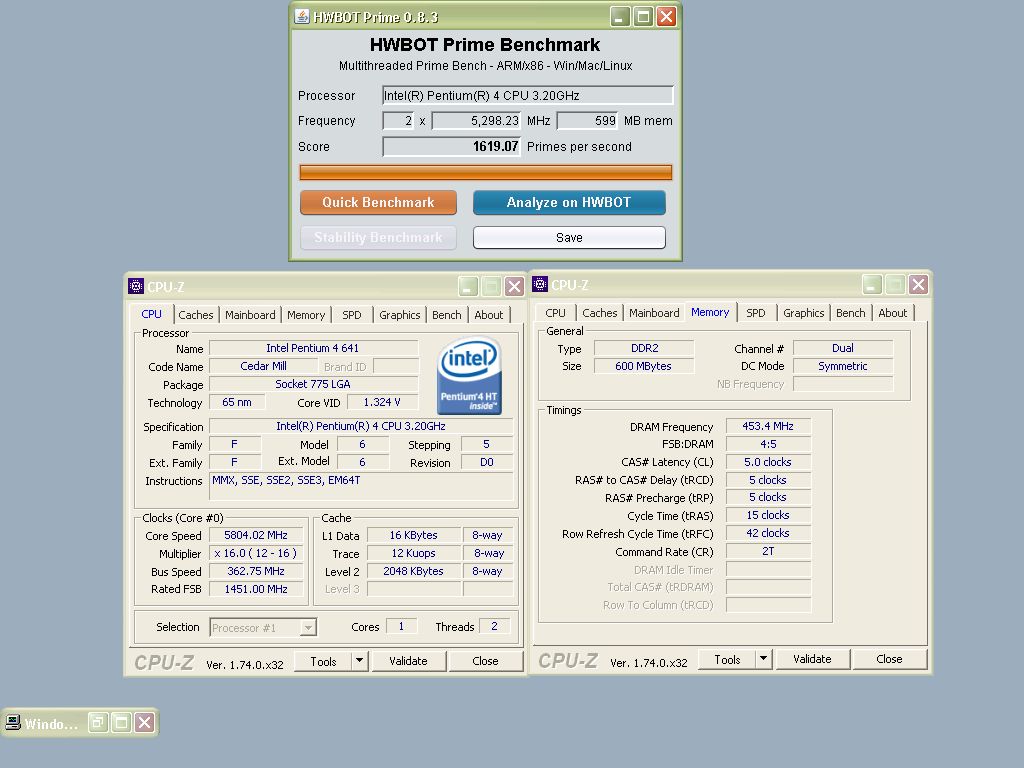This screenshot has height=768, width=1024.
Task: Minimize the right CPU-Z window
Action: coord(872,284)
